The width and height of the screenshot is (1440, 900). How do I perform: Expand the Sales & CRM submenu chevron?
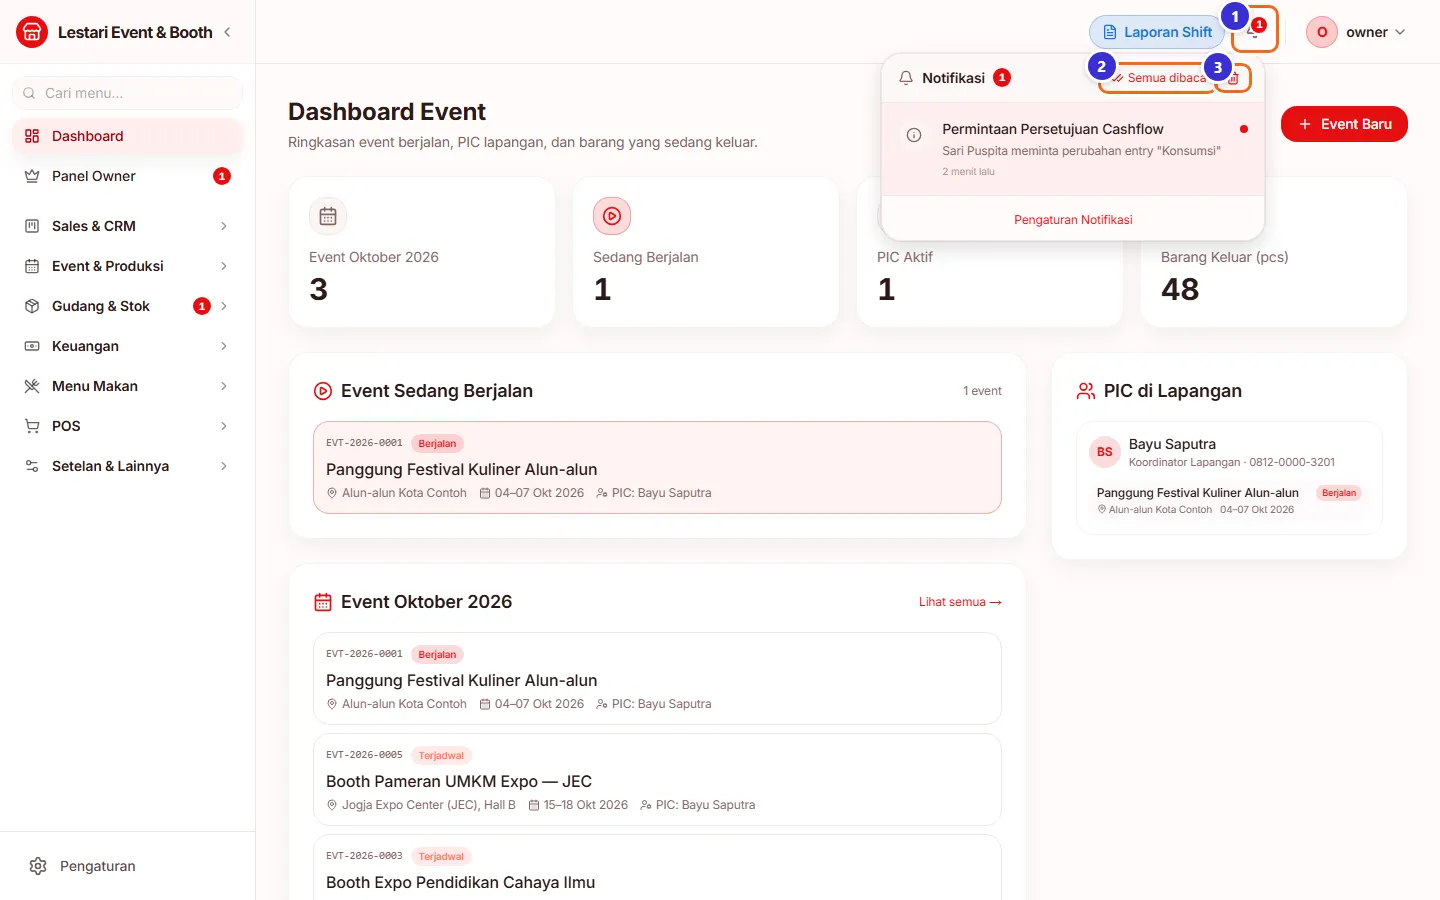click(x=224, y=226)
